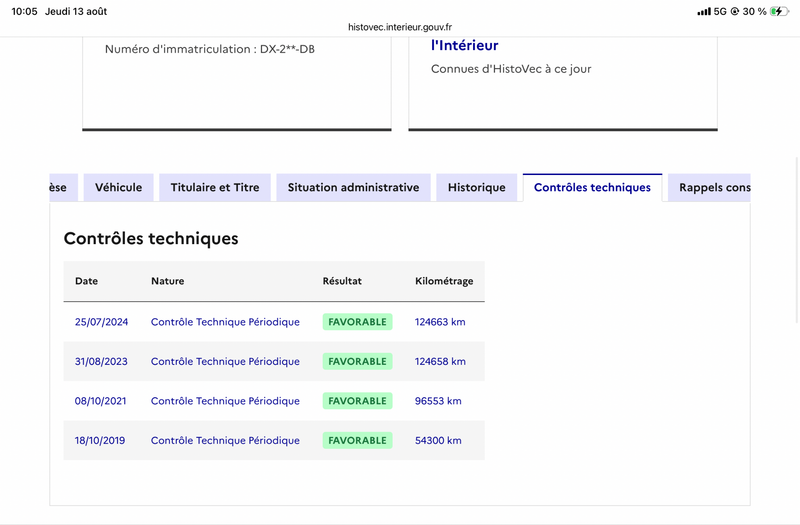Click the 124663 km mileage value
Screen dimensions: 800x525
[440, 322]
